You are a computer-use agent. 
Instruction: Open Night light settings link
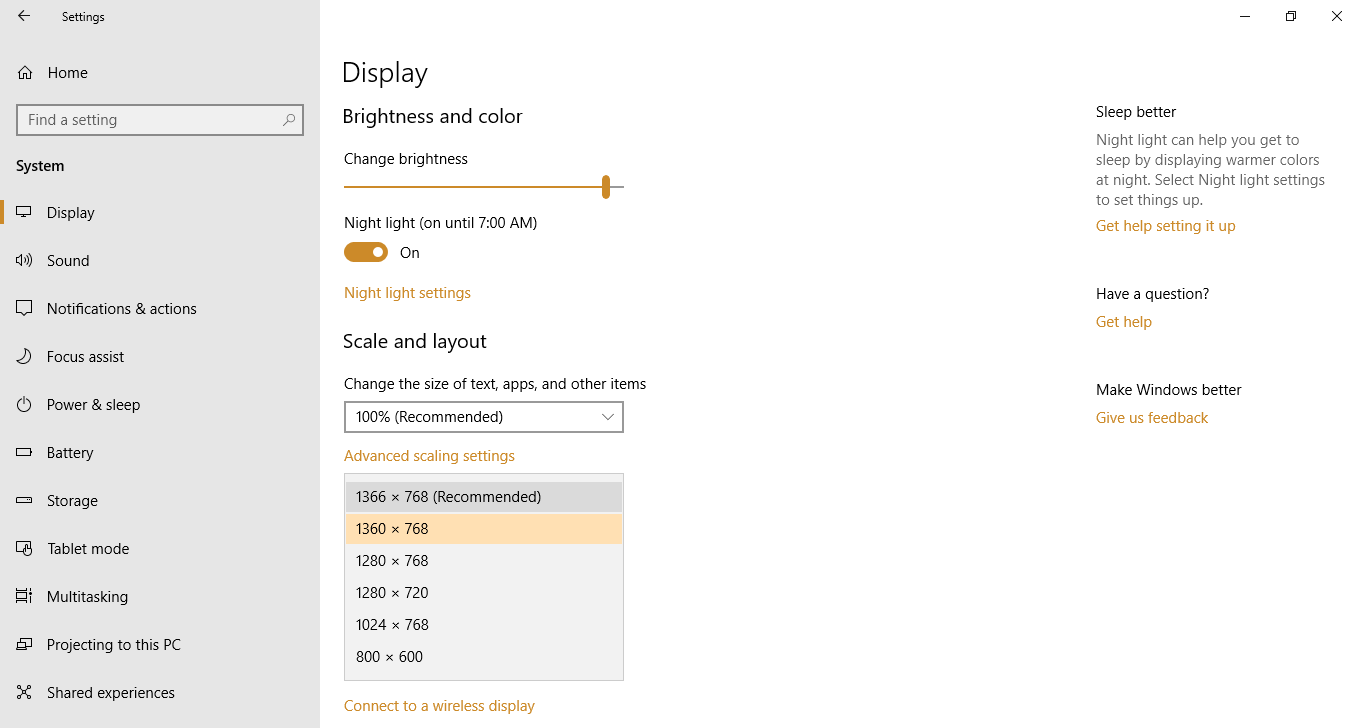point(407,292)
